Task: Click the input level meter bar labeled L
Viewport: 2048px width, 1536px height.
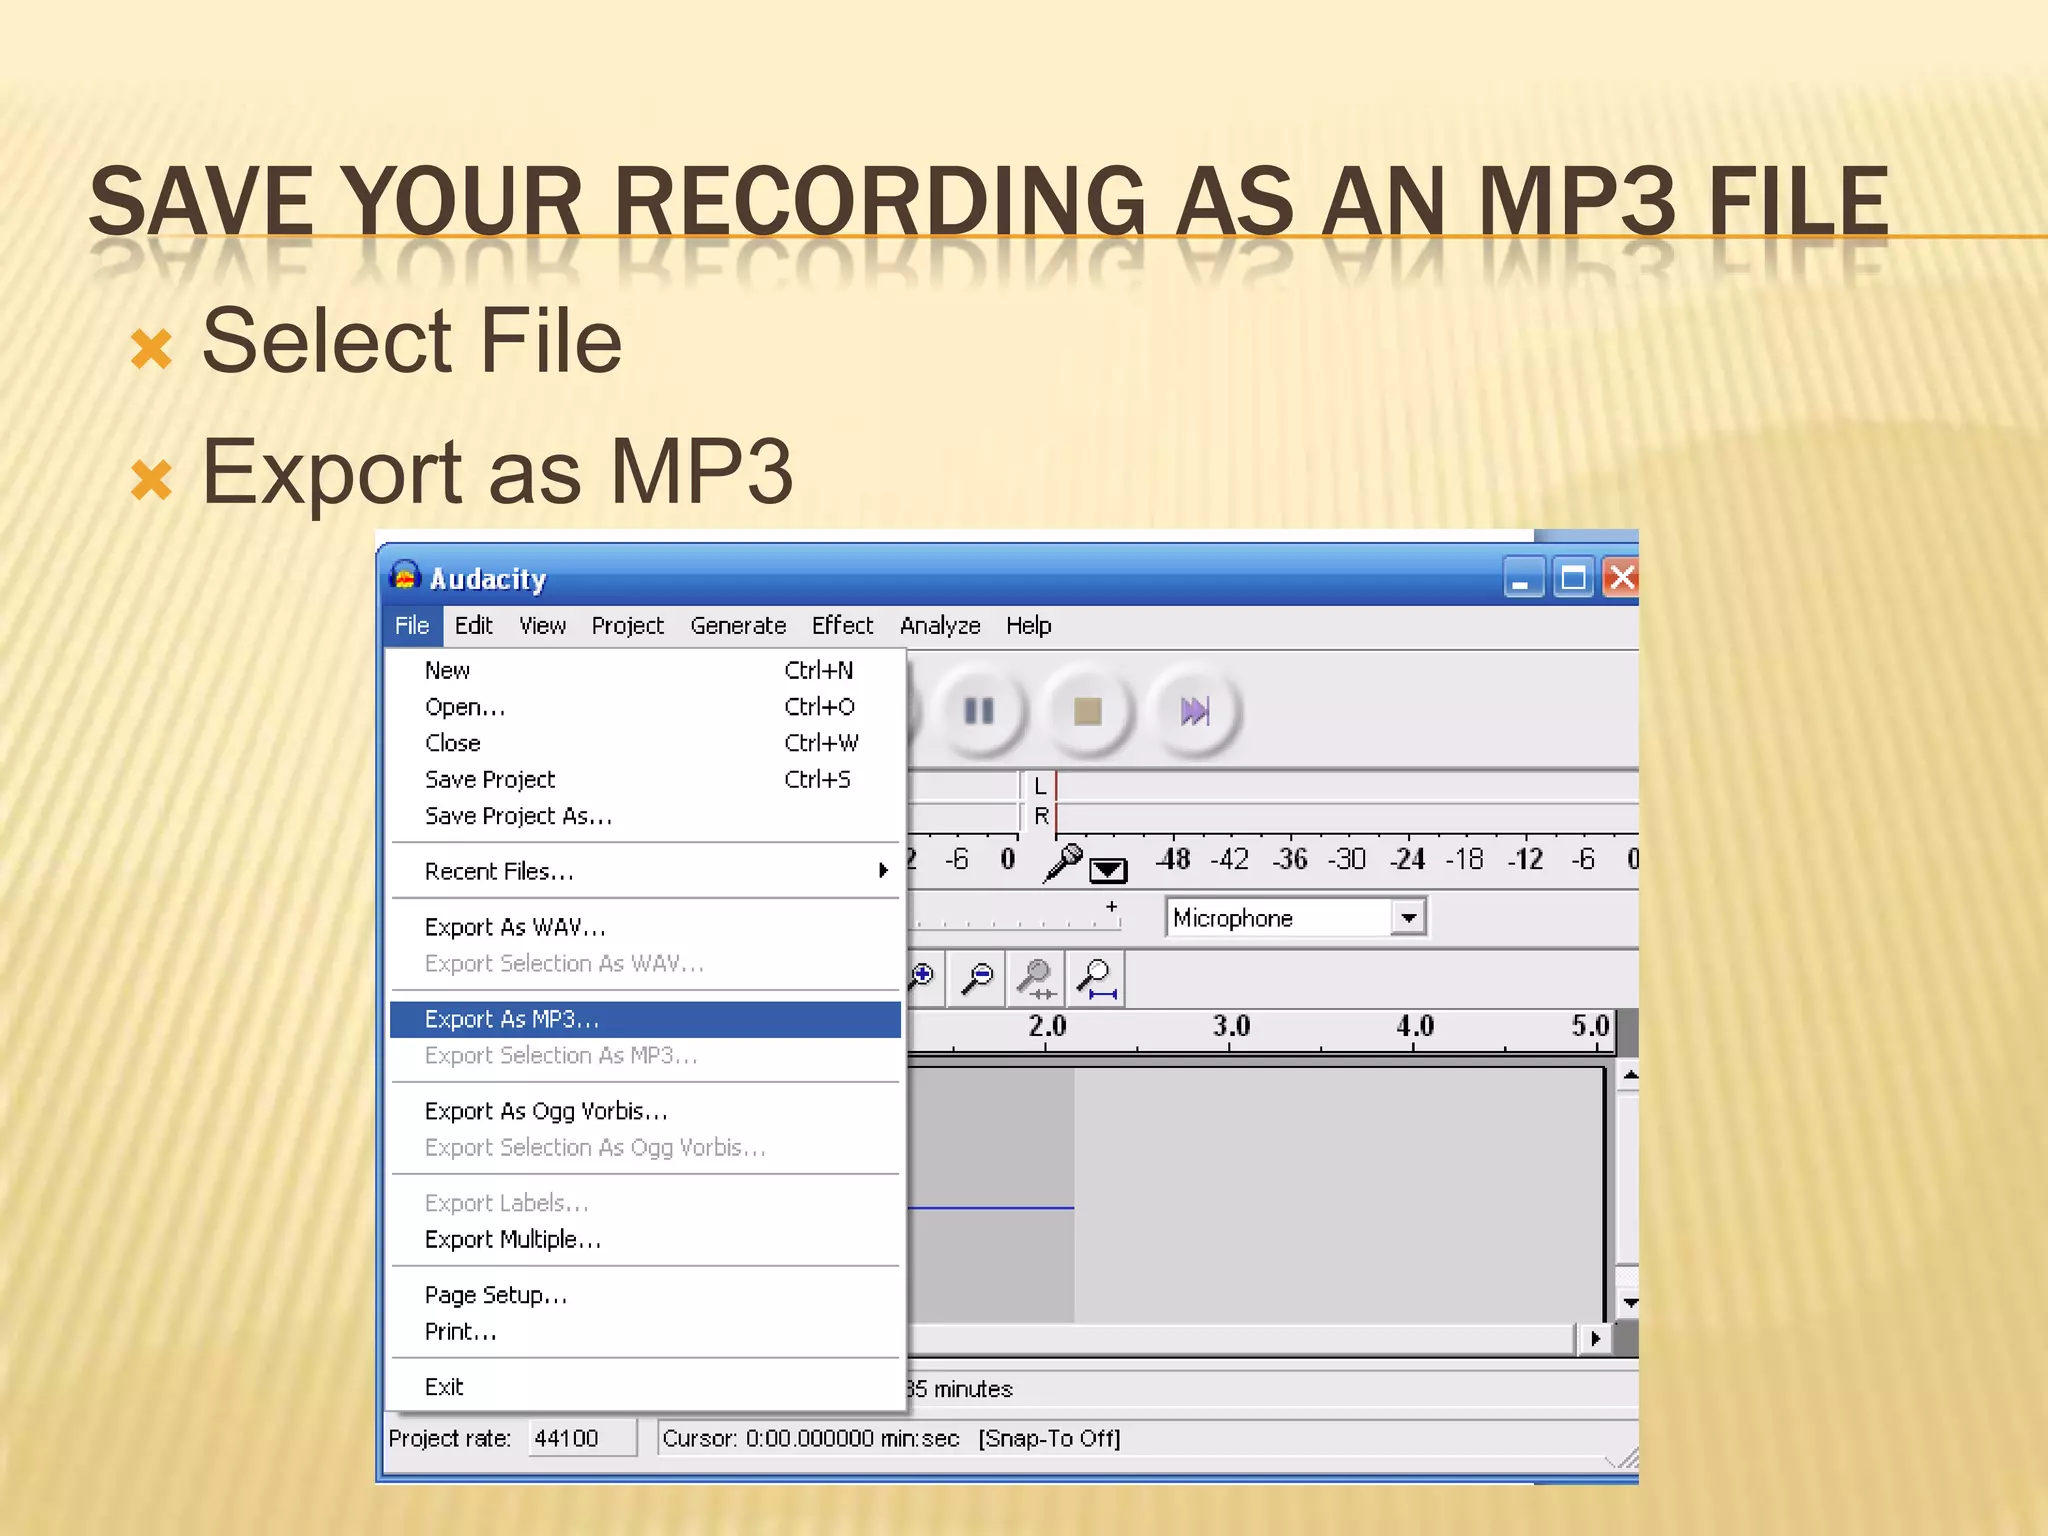Action: point(1346,787)
